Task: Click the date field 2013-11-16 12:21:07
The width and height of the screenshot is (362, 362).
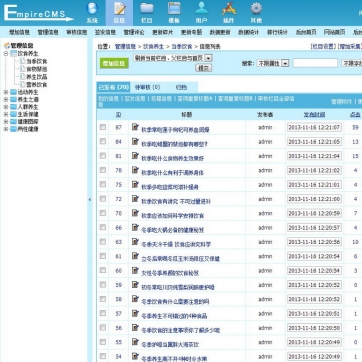Action: click(x=314, y=127)
